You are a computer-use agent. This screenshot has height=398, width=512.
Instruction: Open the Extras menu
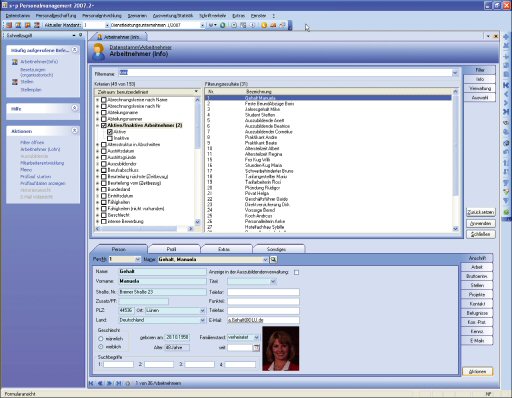click(238, 16)
